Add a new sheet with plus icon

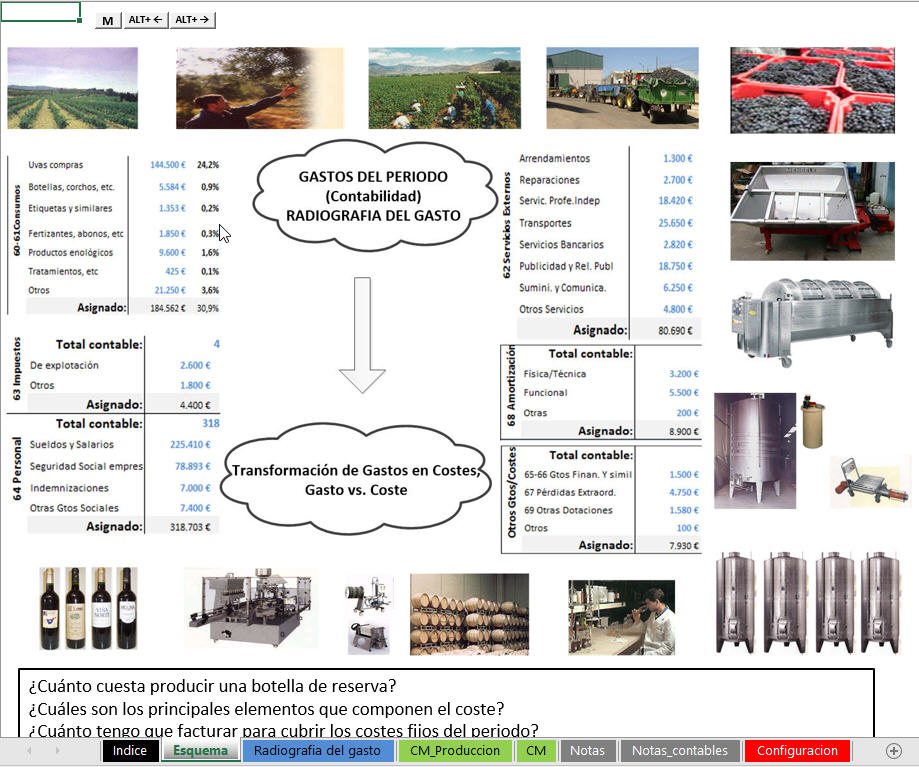pos(894,751)
